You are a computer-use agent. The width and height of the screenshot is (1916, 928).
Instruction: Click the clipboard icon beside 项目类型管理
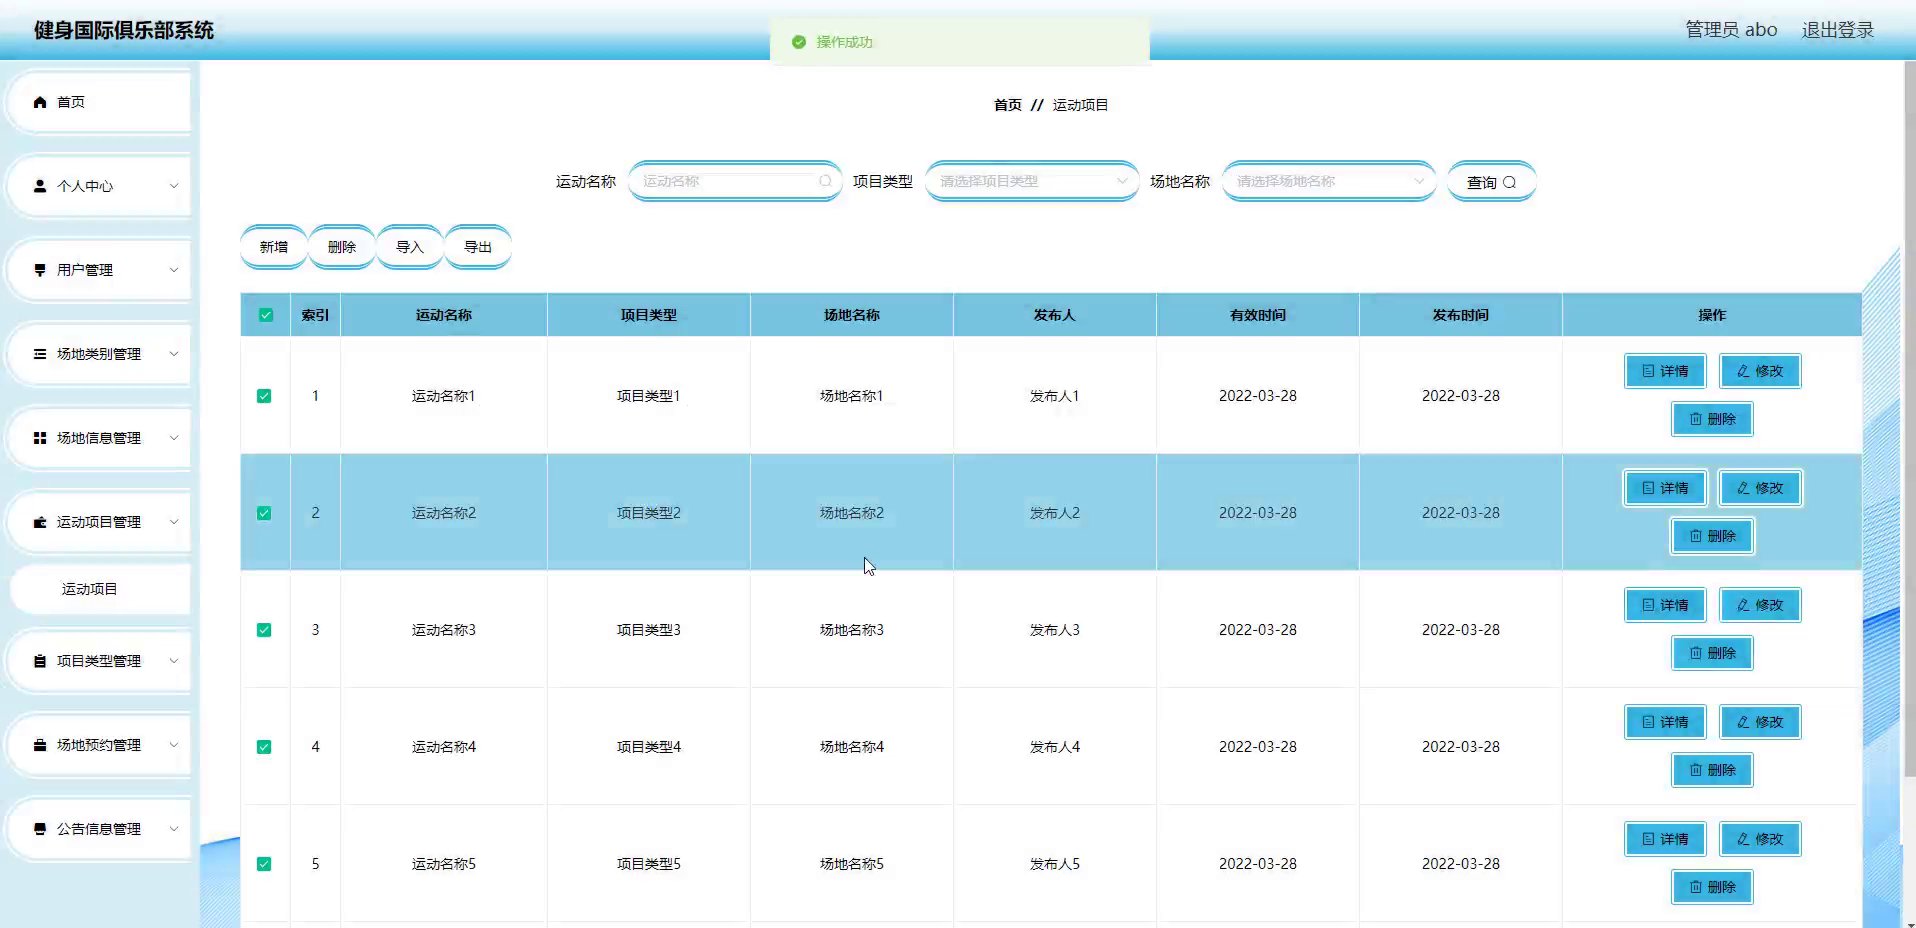(x=40, y=661)
